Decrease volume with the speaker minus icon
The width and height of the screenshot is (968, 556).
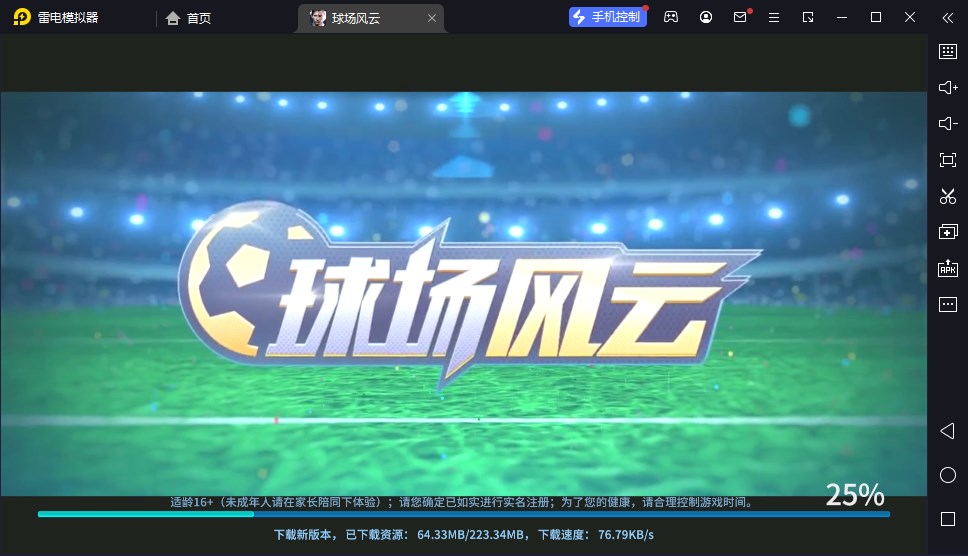point(948,123)
